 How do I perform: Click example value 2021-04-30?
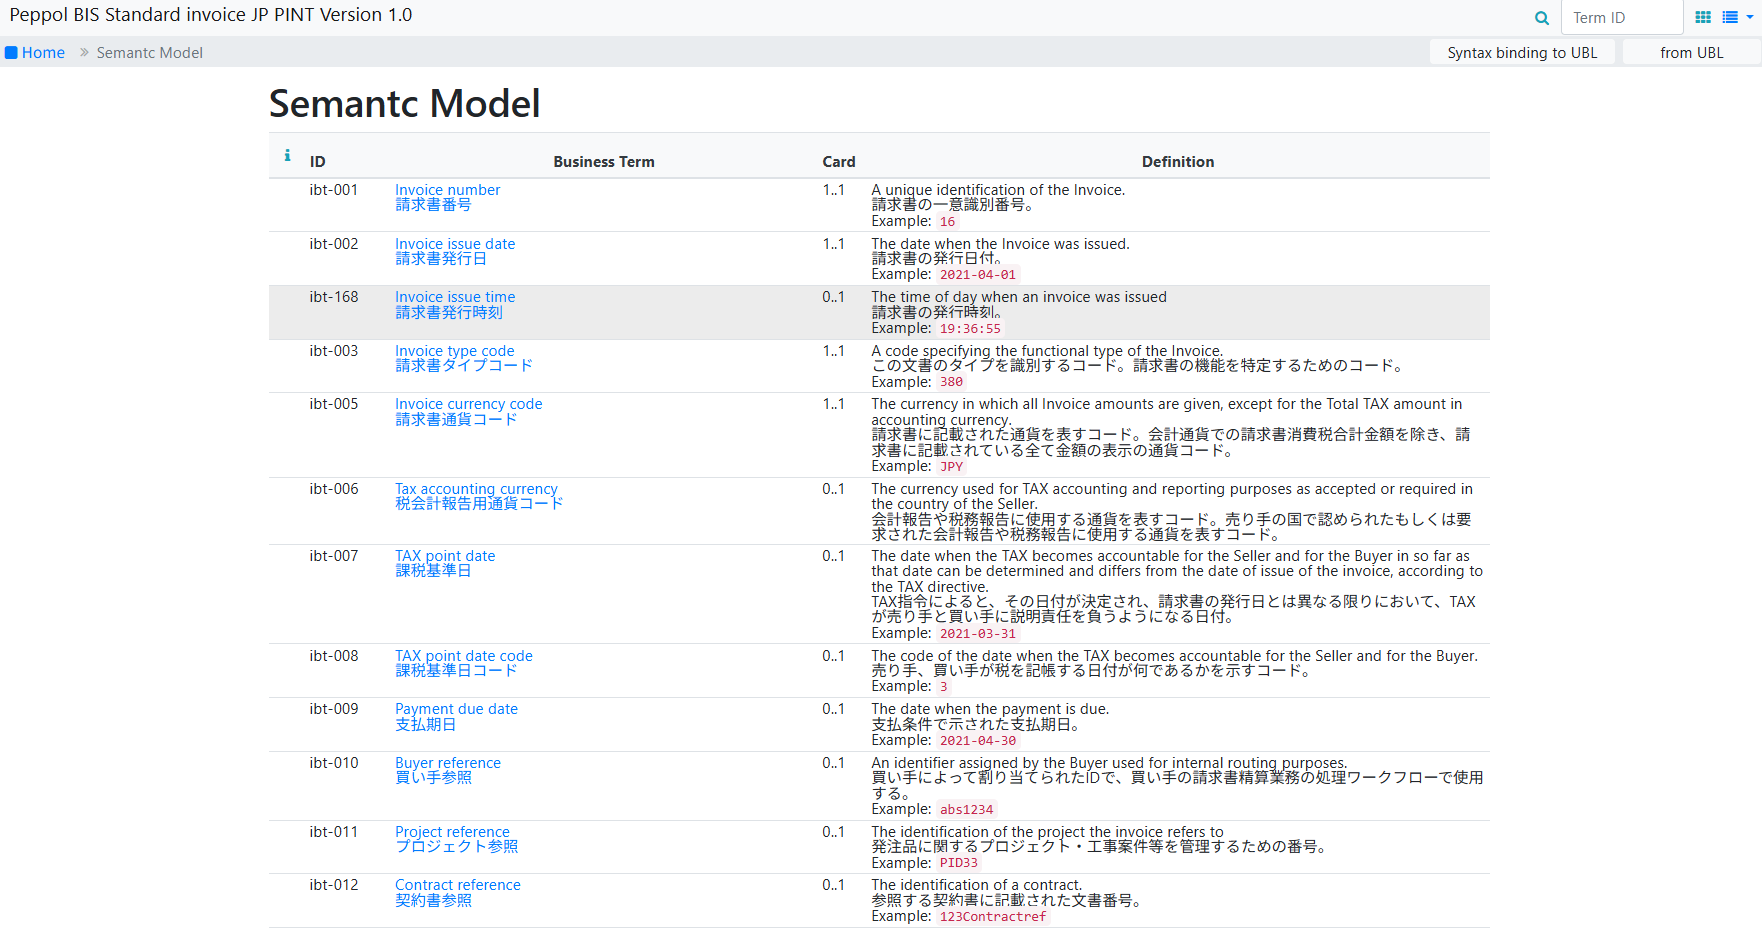click(977, 741)
